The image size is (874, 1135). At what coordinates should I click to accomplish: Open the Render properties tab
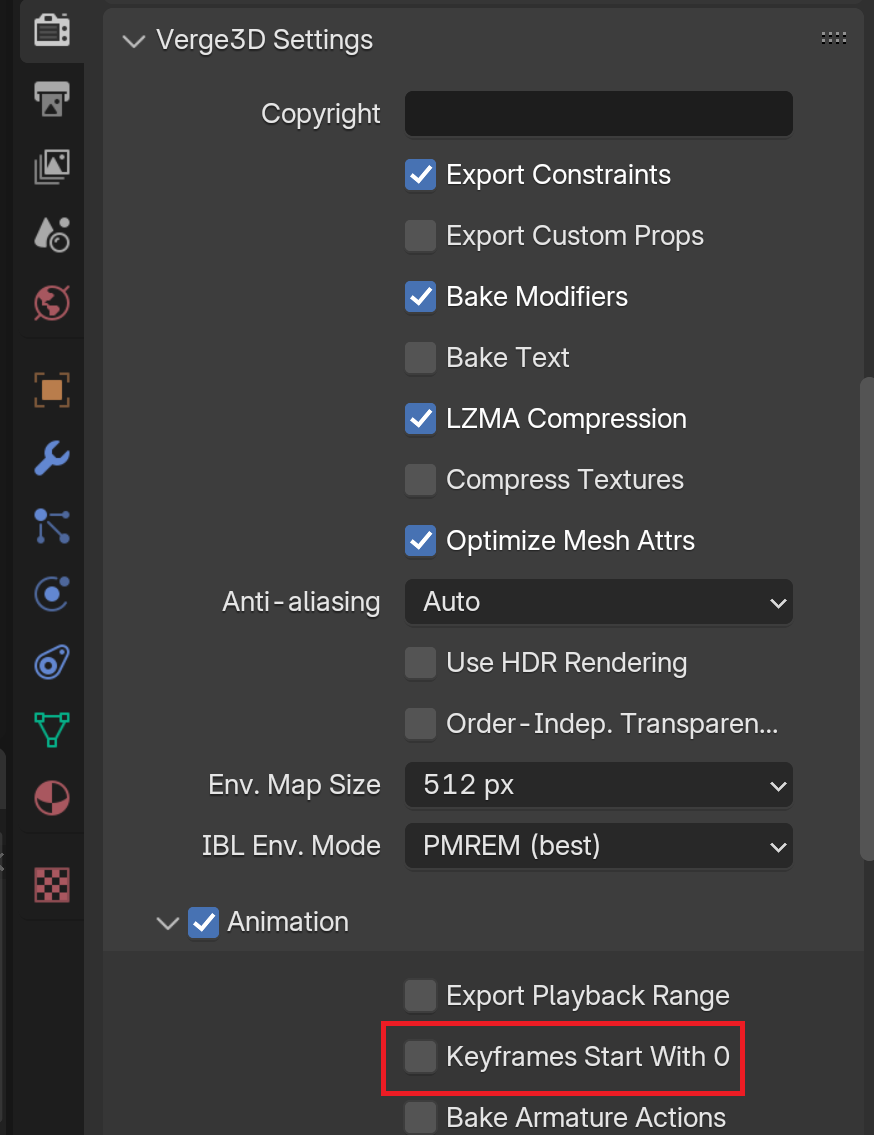pyautogui.click(x=52, y=30)
